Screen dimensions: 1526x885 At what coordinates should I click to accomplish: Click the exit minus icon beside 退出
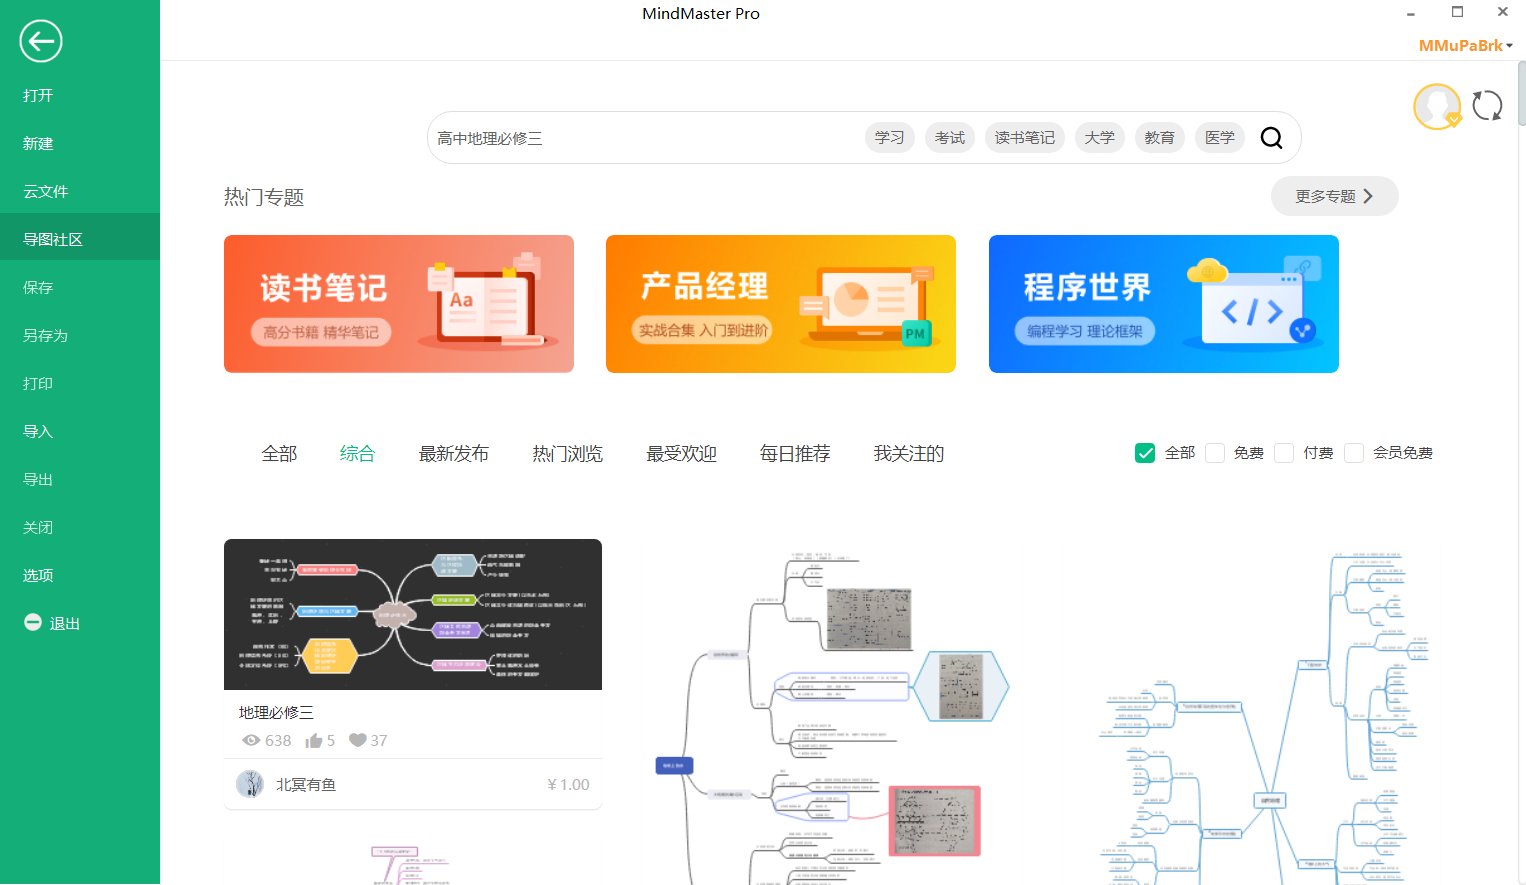pyautogui.click(x=33, y=622)
